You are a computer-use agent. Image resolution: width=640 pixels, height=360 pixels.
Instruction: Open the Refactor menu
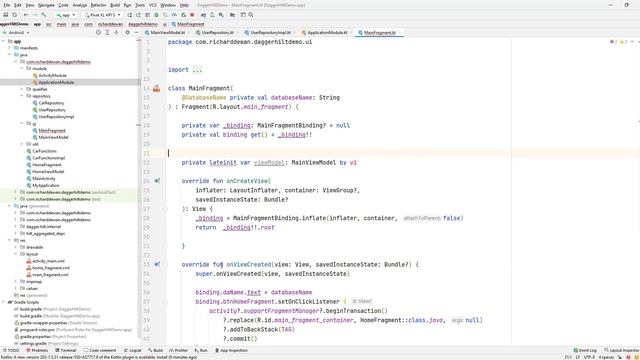tap(98, 5)
